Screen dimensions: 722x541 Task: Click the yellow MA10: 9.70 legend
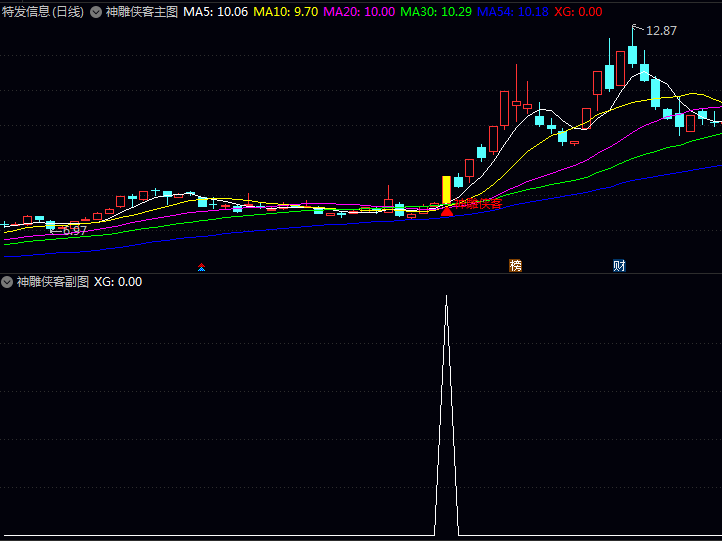point(285,12)
